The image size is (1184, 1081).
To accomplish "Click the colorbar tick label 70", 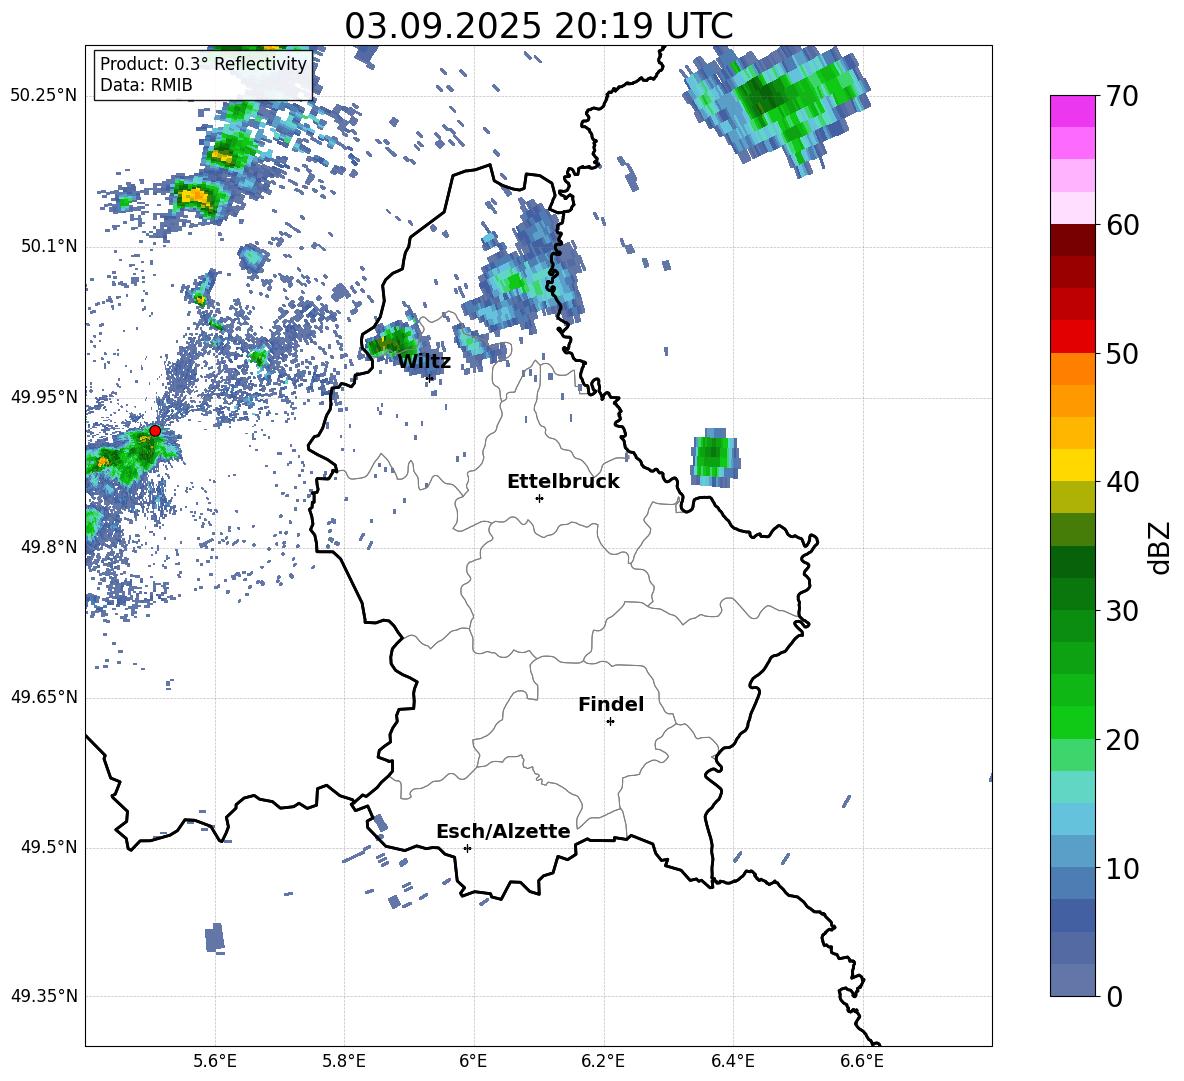I will pos(1122,97).
